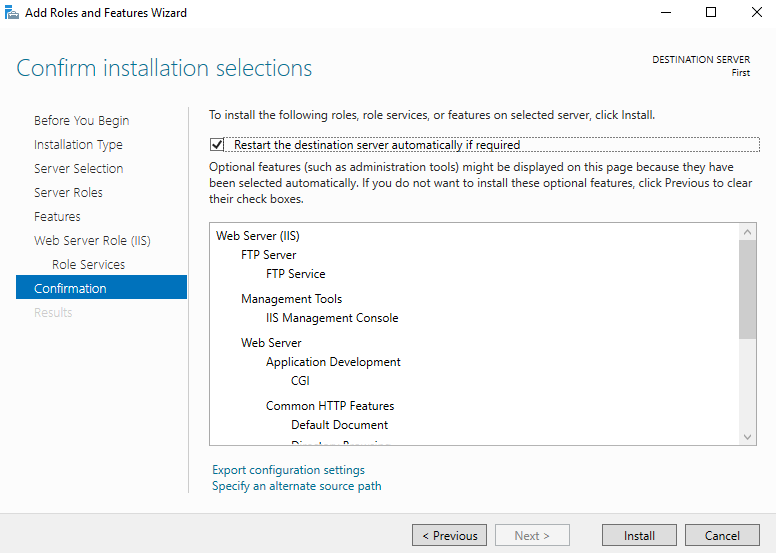
Task: Click the Cancel button
Action: pos(722,536)
